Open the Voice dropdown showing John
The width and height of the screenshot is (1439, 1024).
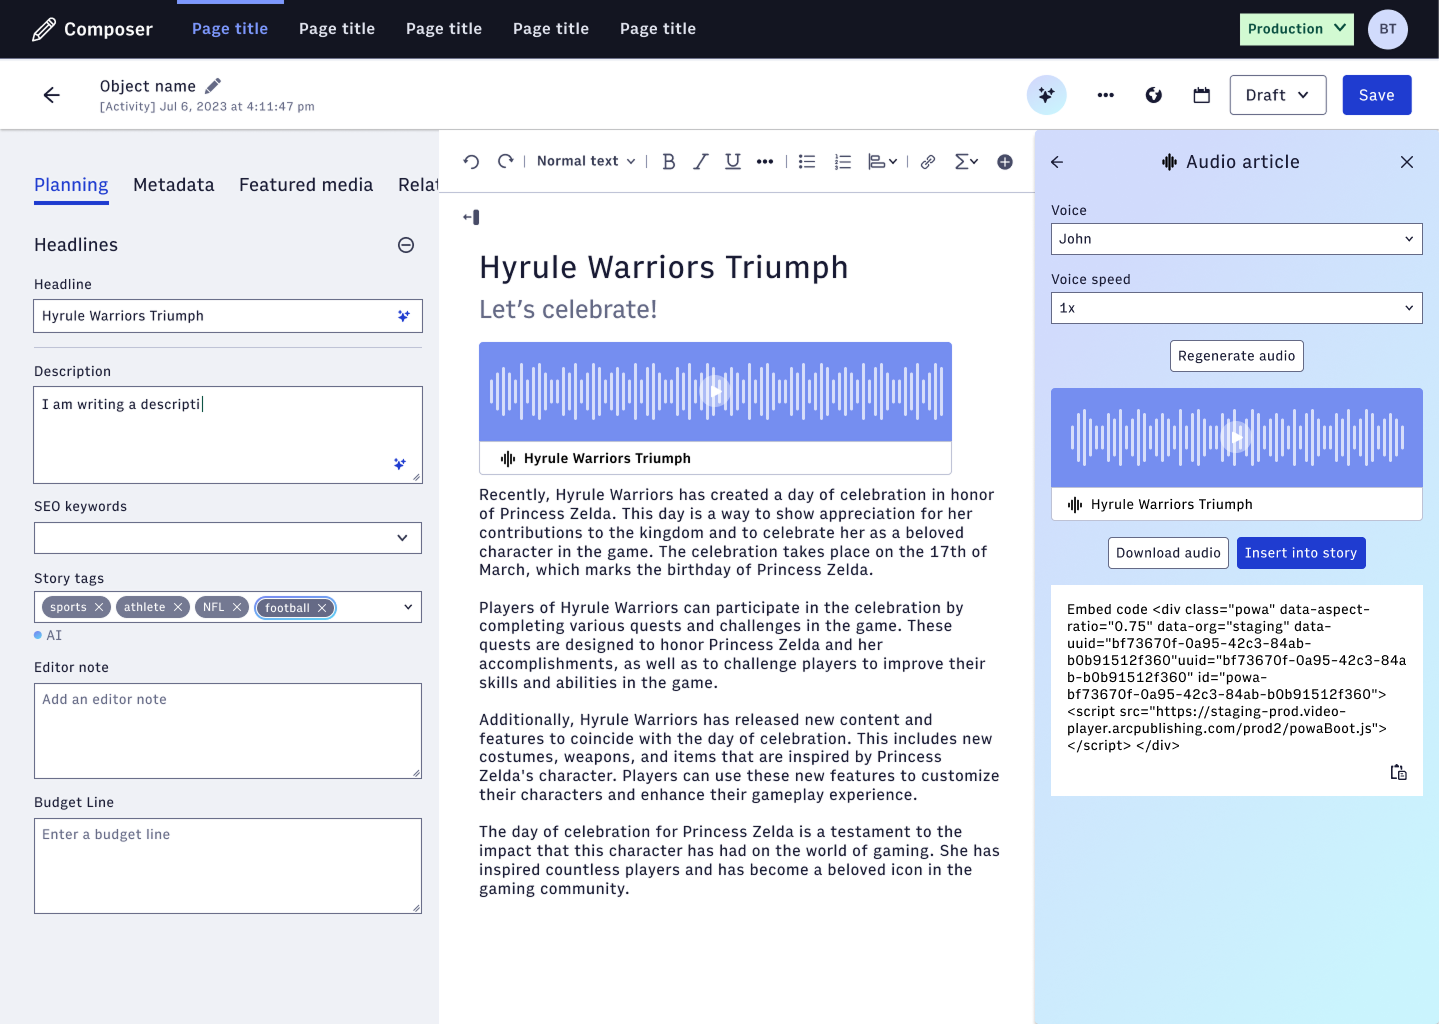tap(1236, 239)
